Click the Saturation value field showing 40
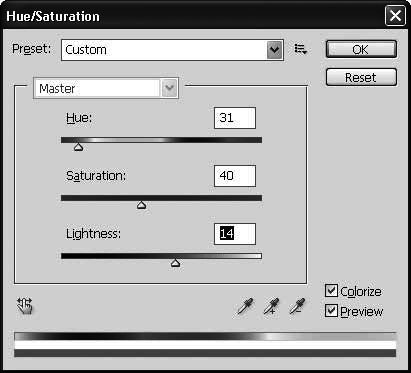 [x=235, y=176]
